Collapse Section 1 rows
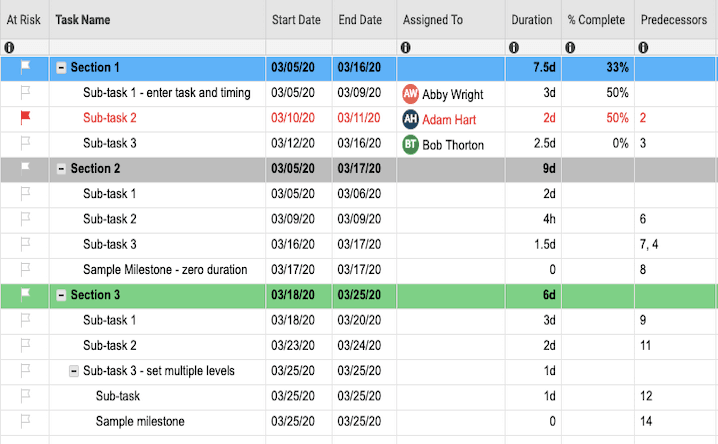The image size is (718, 444). coord(61,68)
